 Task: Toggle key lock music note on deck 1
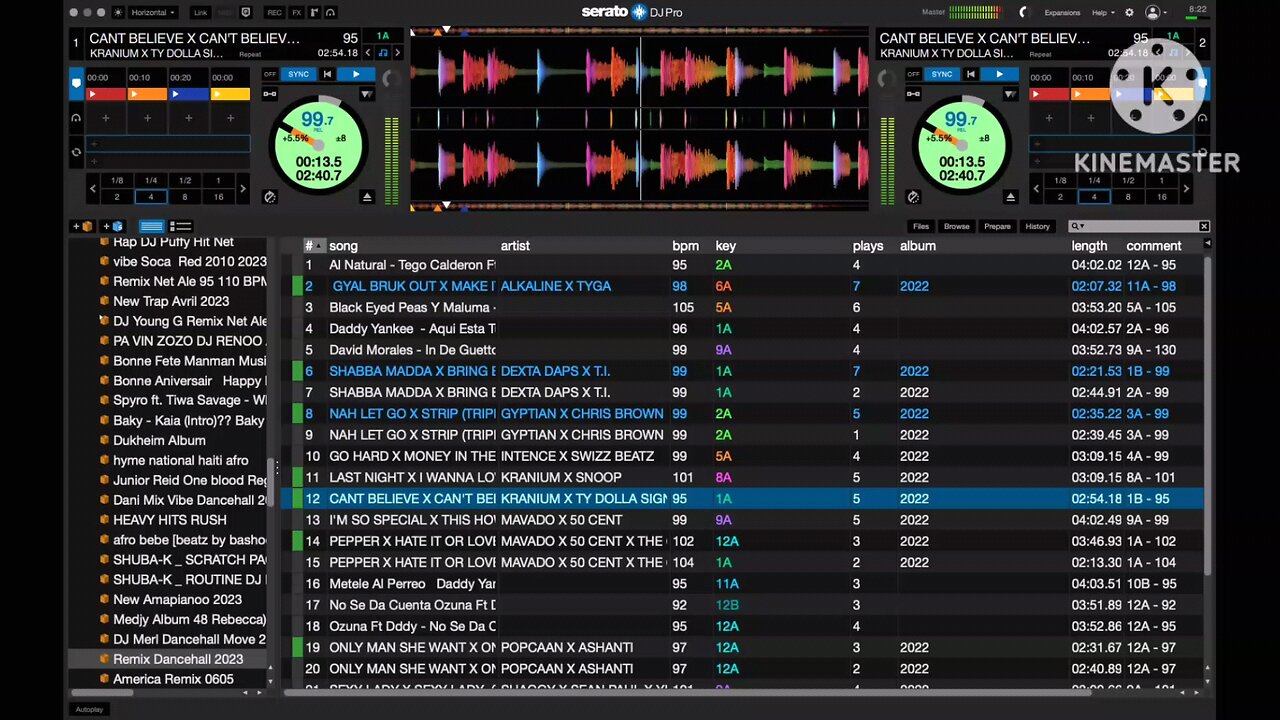tap(383, 53)
